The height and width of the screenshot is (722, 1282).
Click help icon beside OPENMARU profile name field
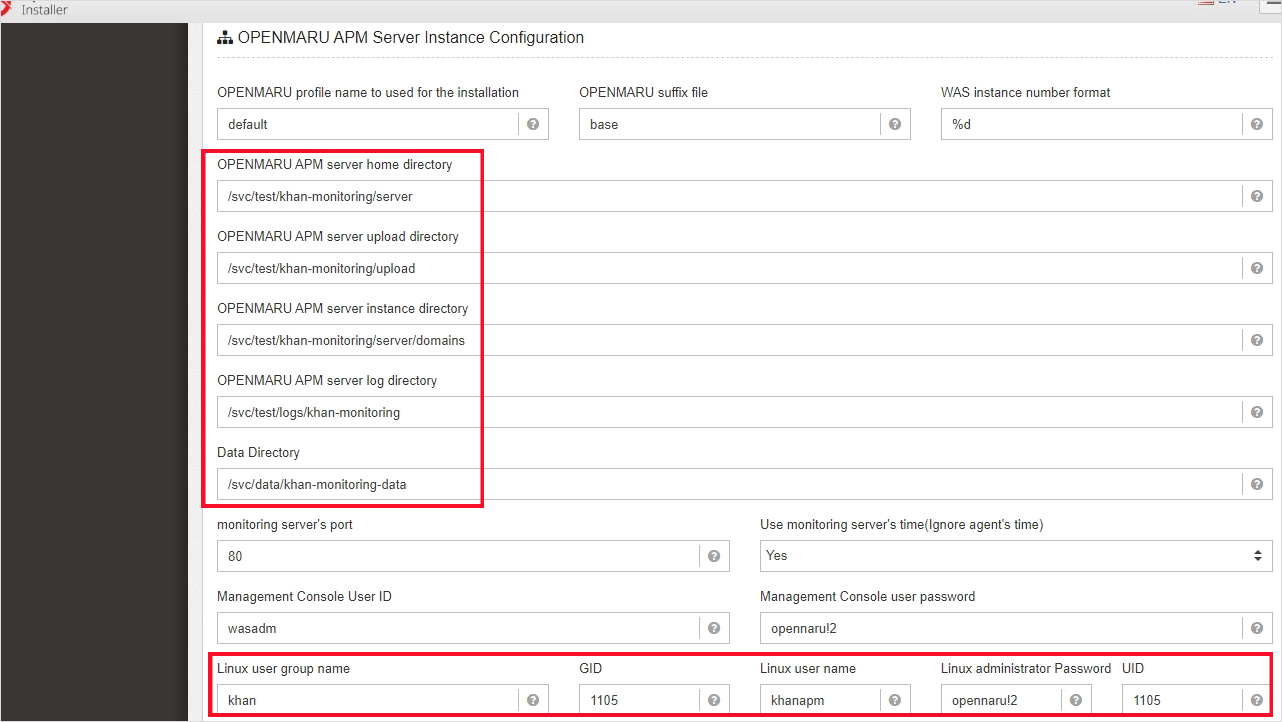(x=533, y=124)
